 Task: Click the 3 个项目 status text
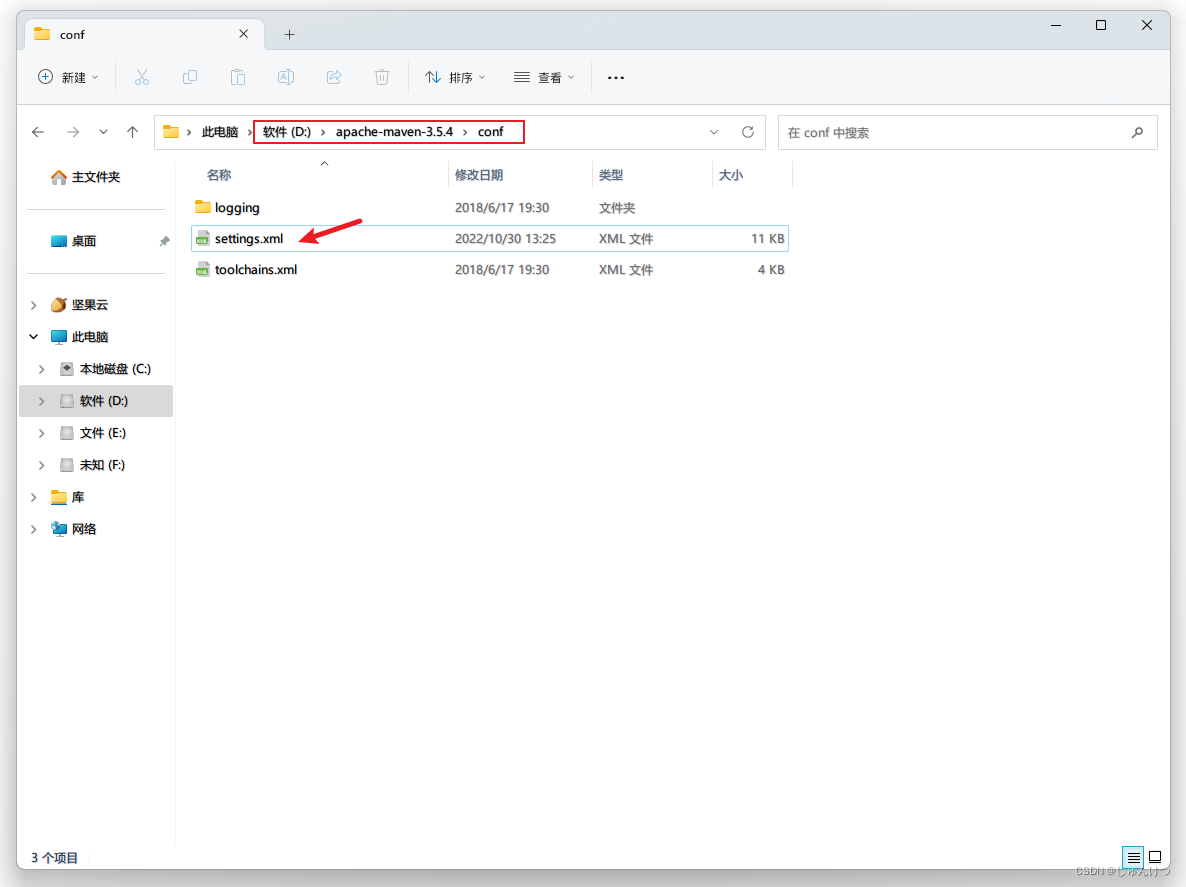(x=54, y=858)
